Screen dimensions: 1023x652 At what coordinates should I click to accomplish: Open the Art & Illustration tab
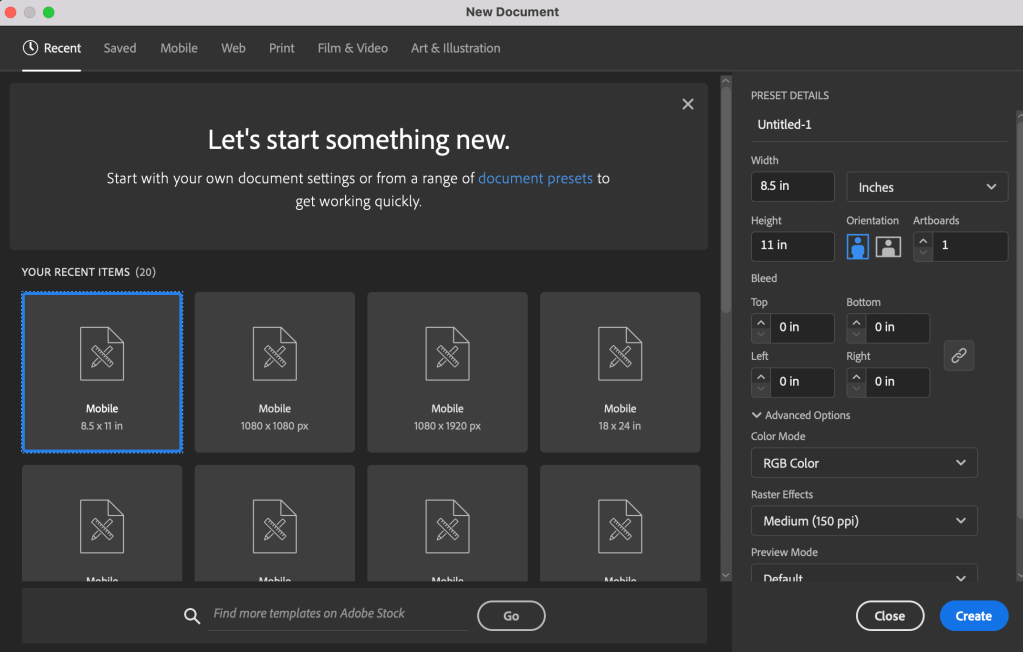point(455,48)
